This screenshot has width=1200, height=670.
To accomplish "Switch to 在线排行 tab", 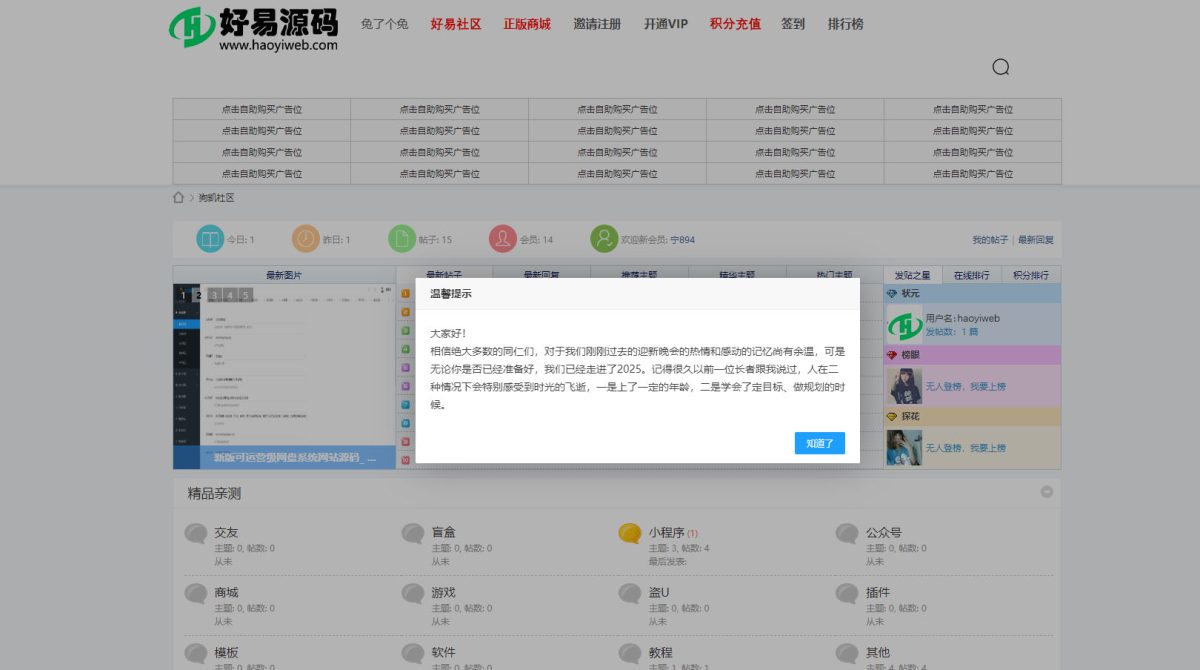I will [971, 275].
